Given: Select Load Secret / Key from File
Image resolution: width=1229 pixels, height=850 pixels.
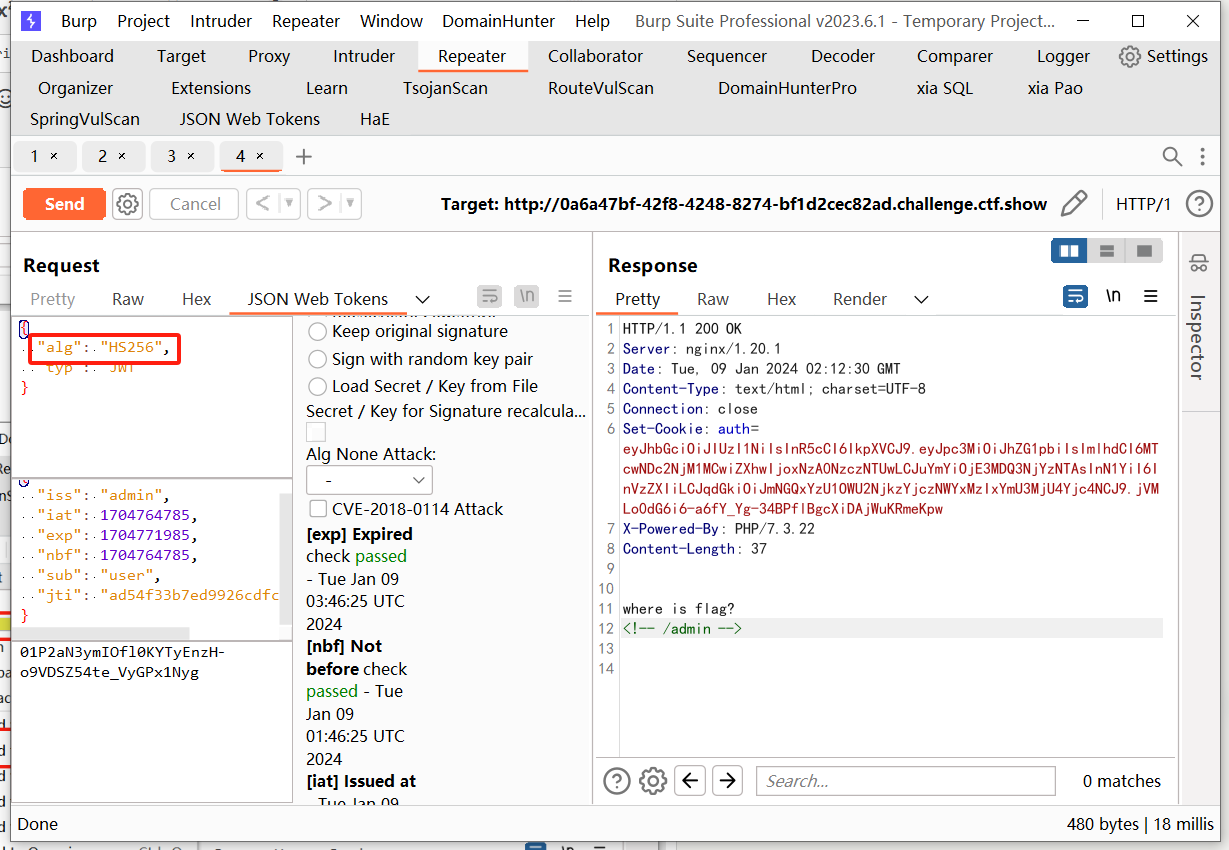Looking at the screenshot, I should click(x=318, y=386).
